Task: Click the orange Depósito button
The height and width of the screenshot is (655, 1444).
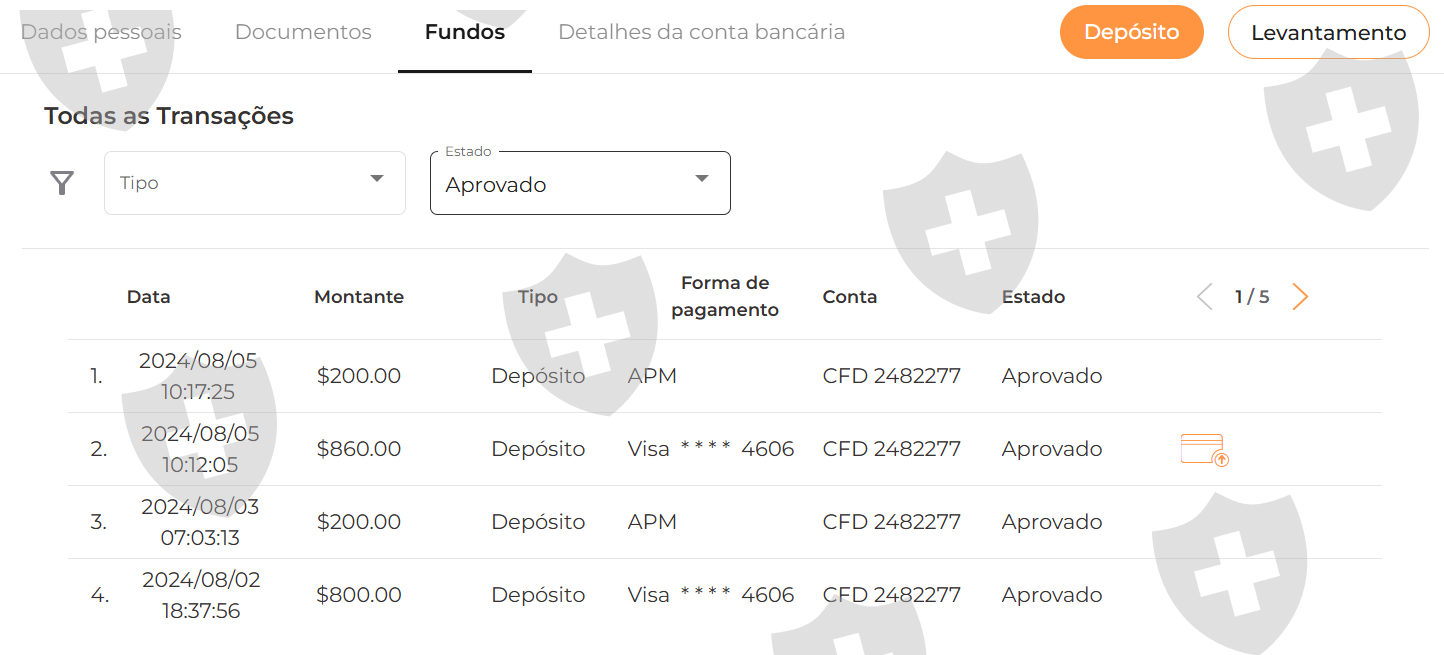Action: pyautogui.click(x=1131, y=32)
